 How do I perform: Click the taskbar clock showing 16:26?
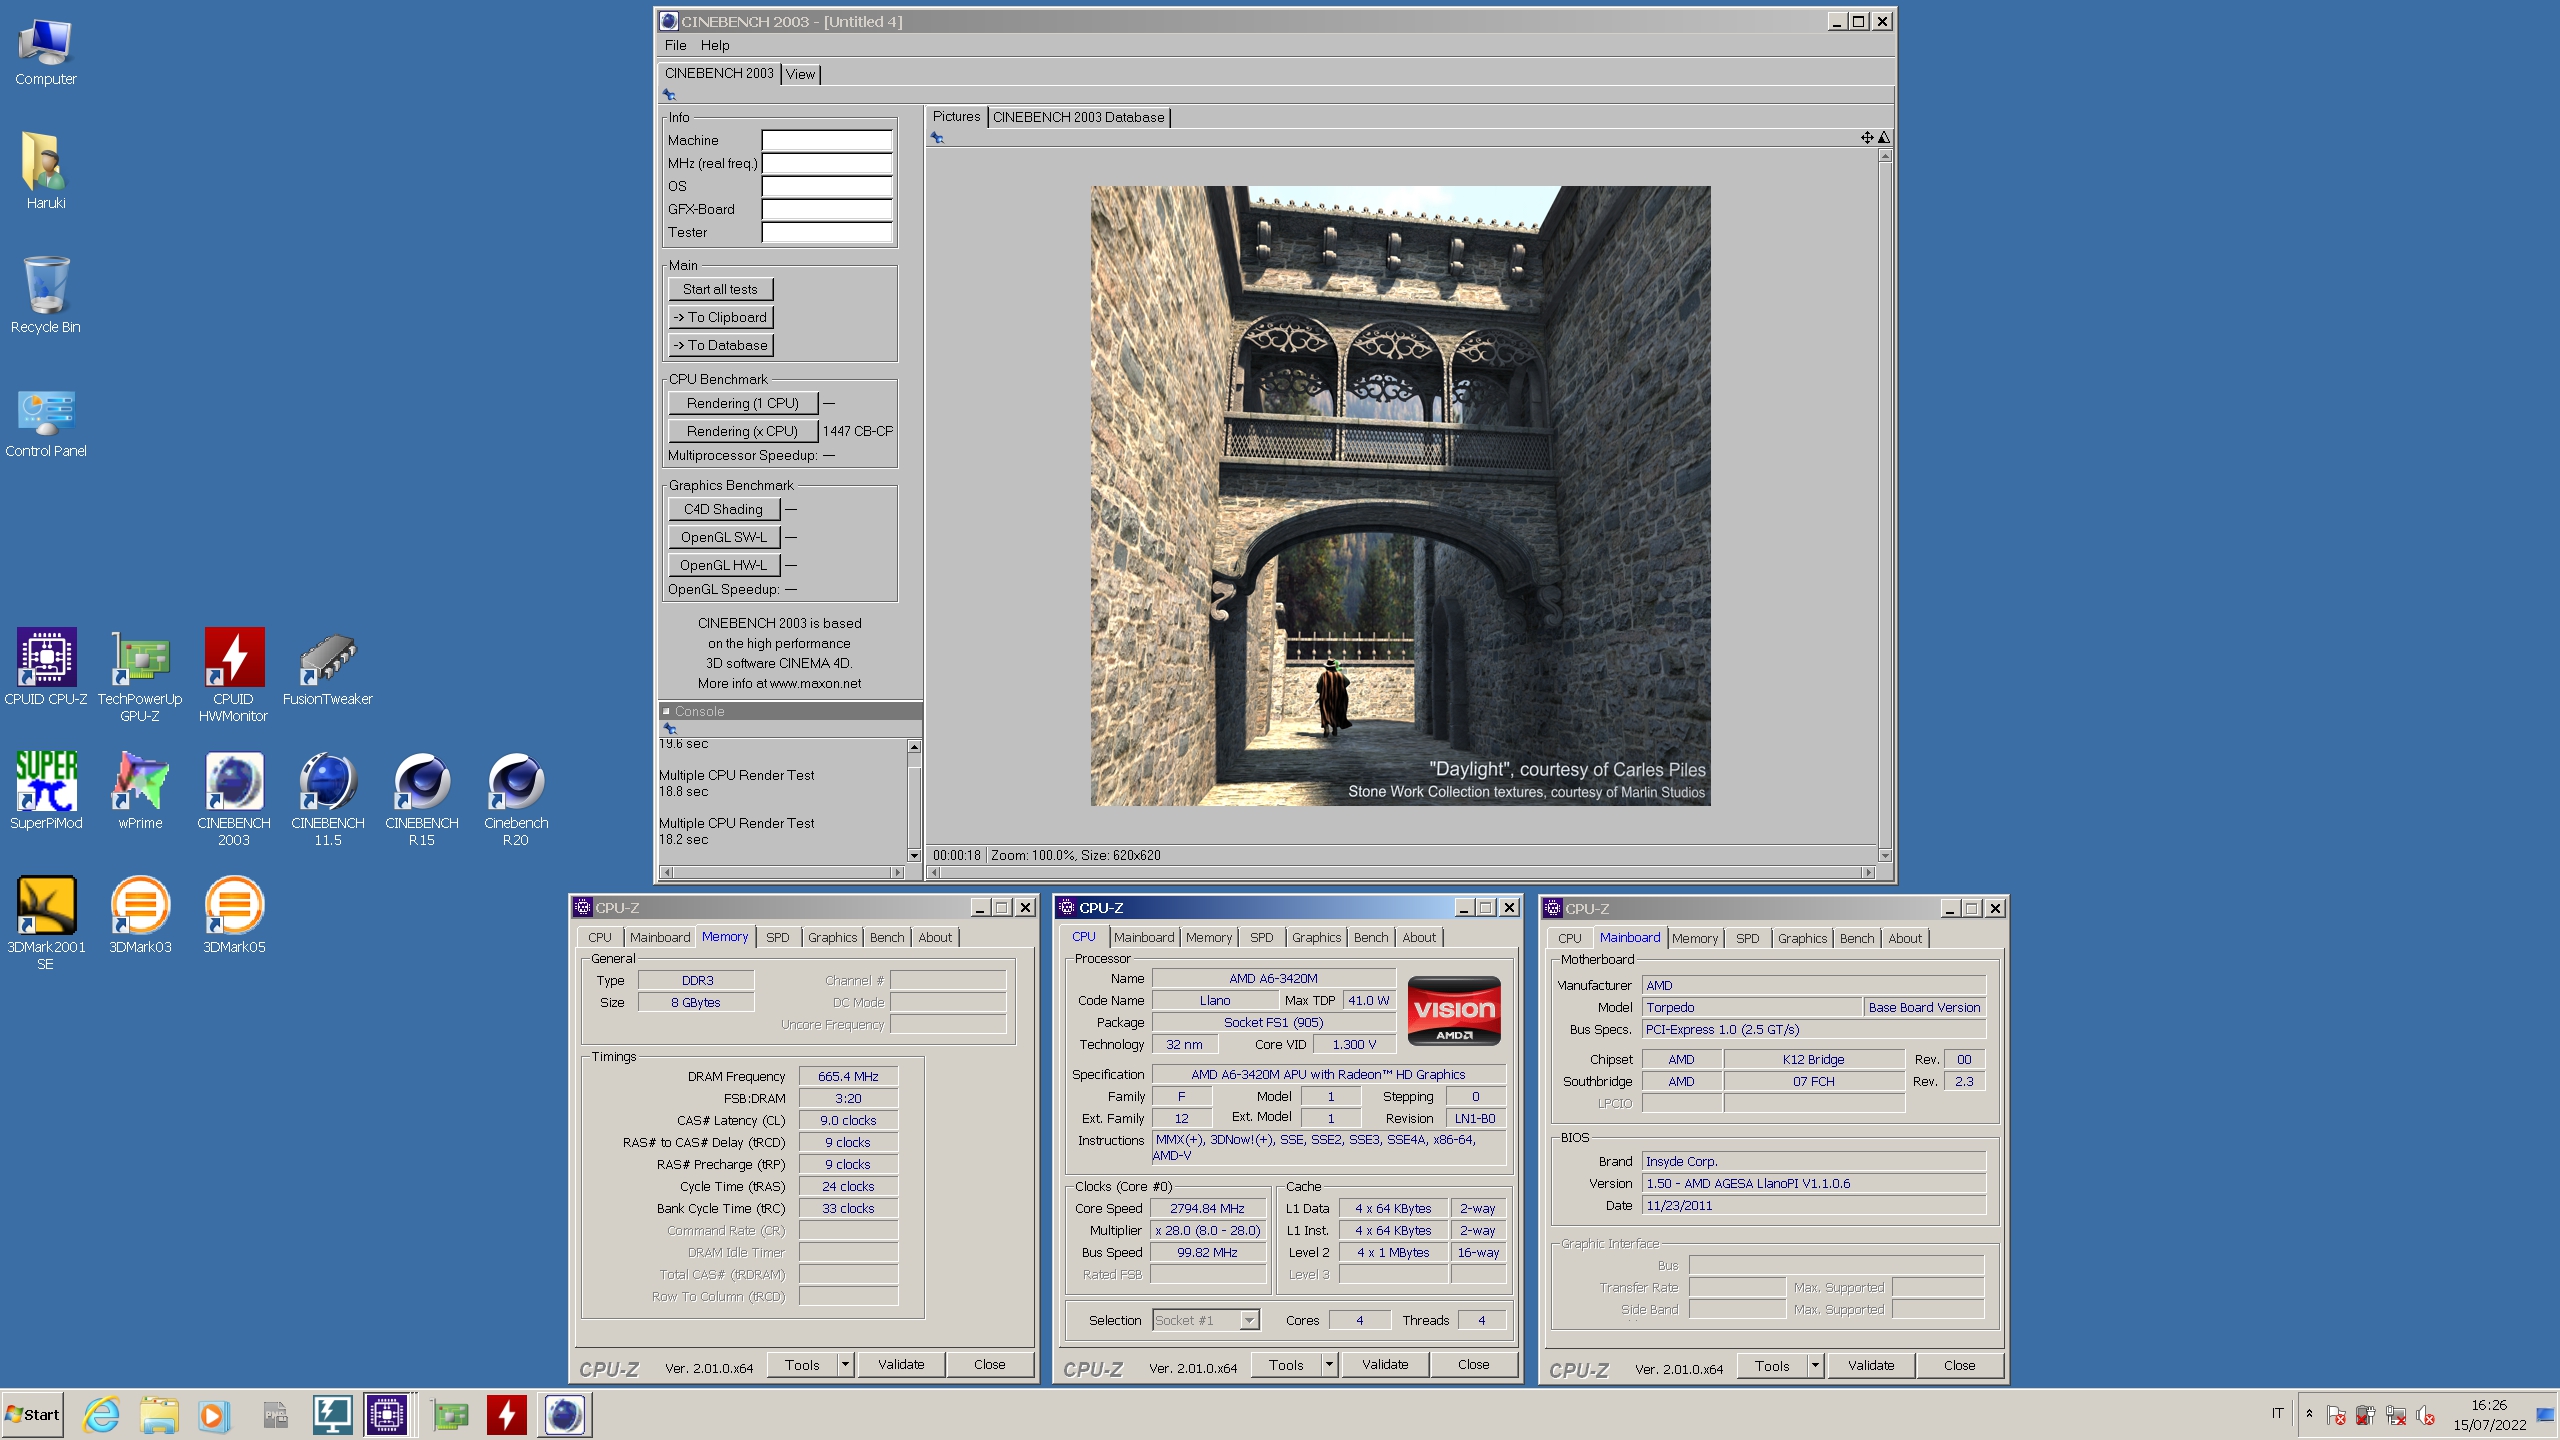[2489, 1415]
